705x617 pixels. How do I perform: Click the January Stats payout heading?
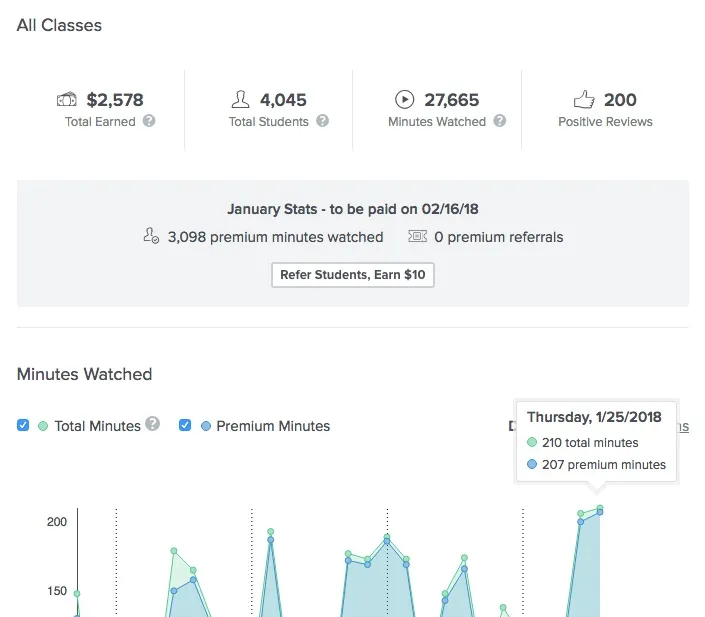352,209
